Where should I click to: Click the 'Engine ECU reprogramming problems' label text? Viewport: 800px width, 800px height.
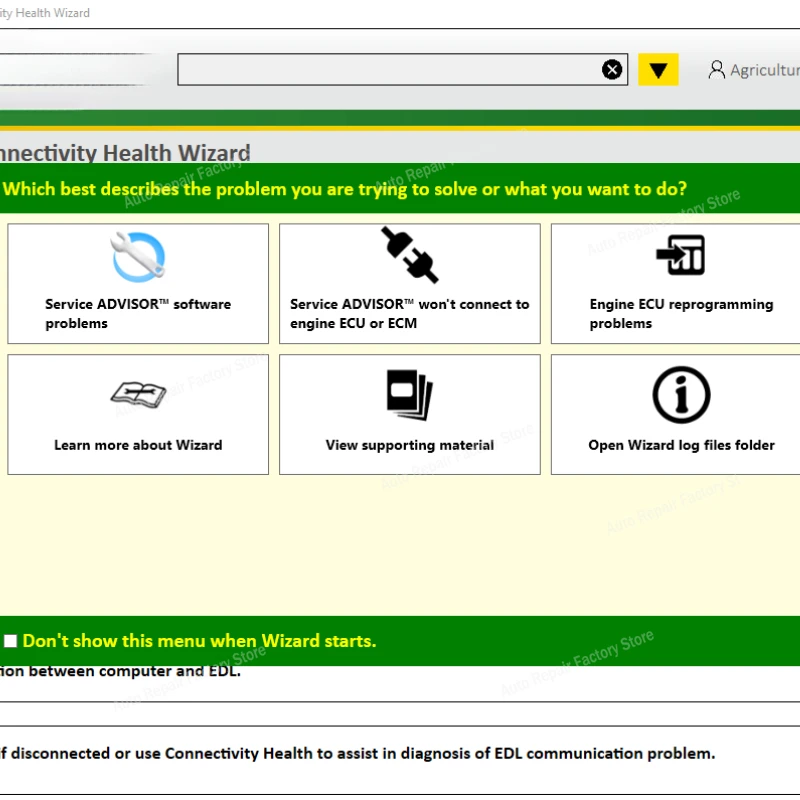(x=681, y=313)
